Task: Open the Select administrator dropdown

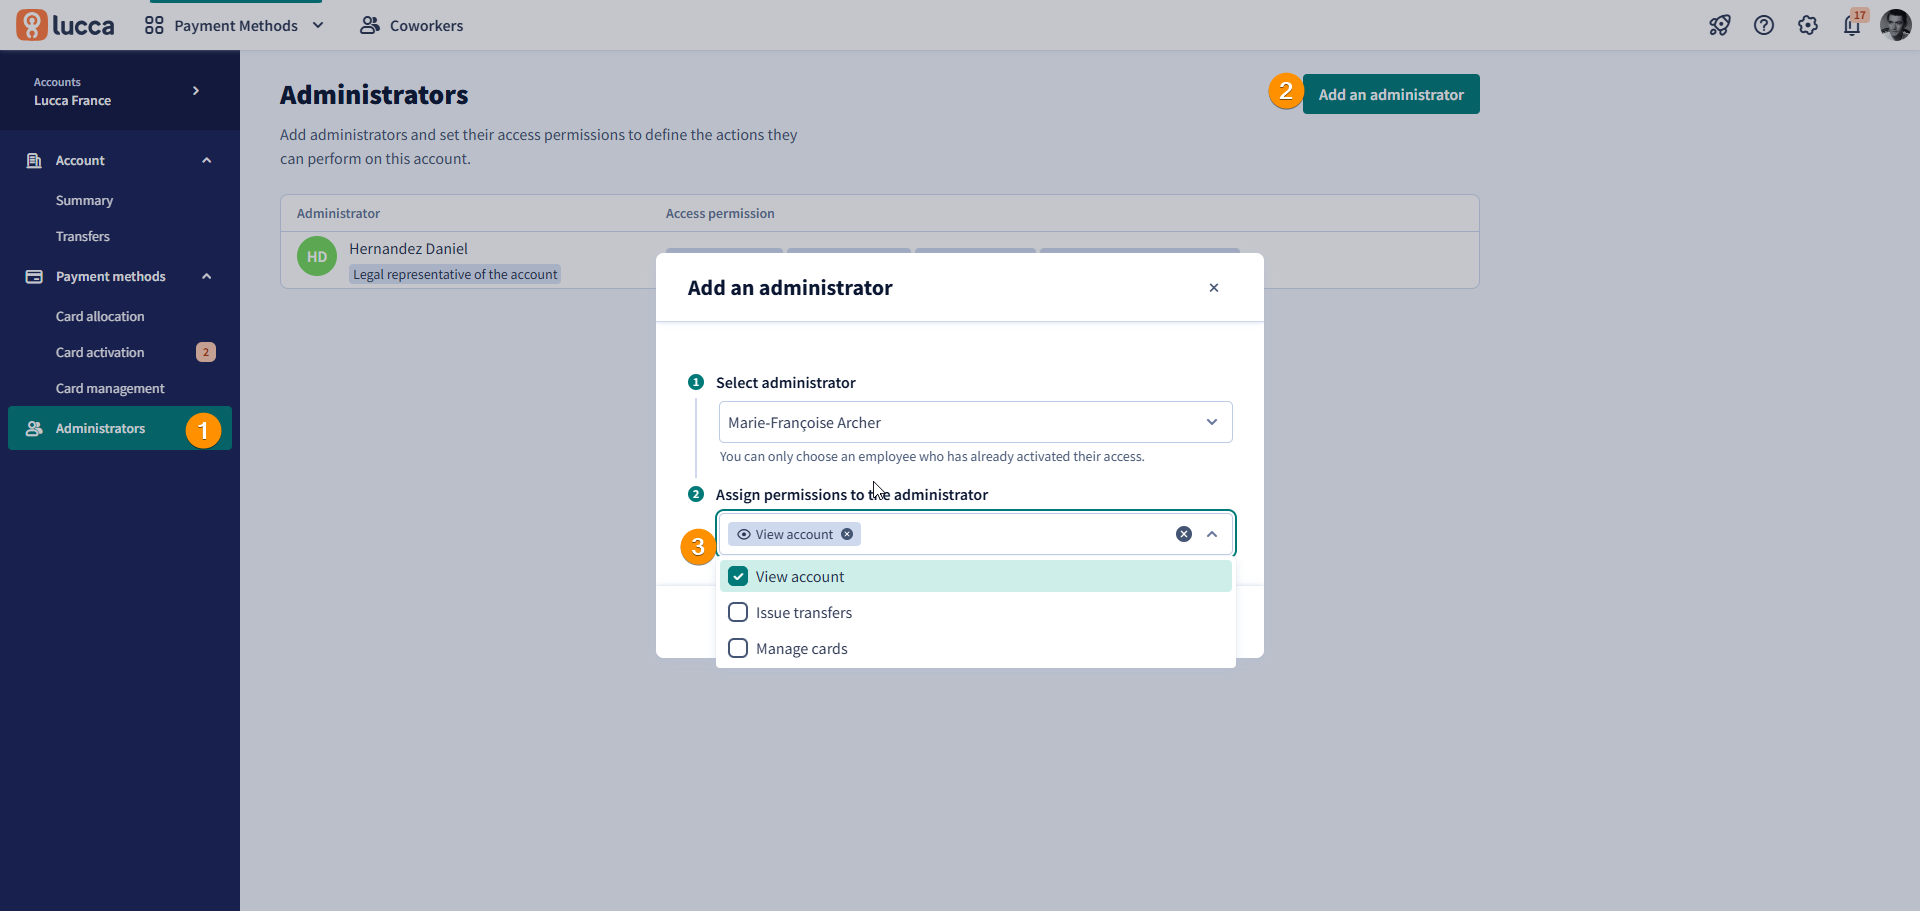Action: (x=975, y=422)
